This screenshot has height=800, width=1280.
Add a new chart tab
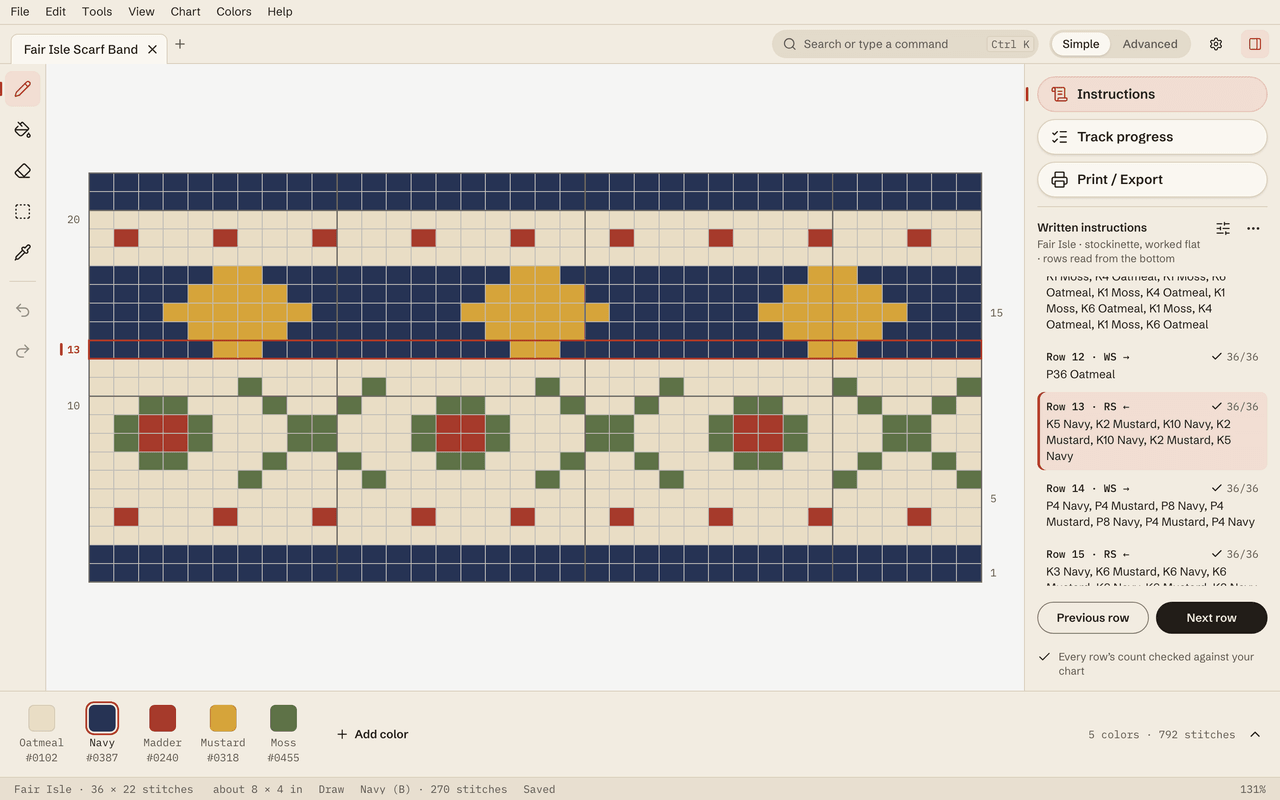pyautogui.click(x=180, y=44)
